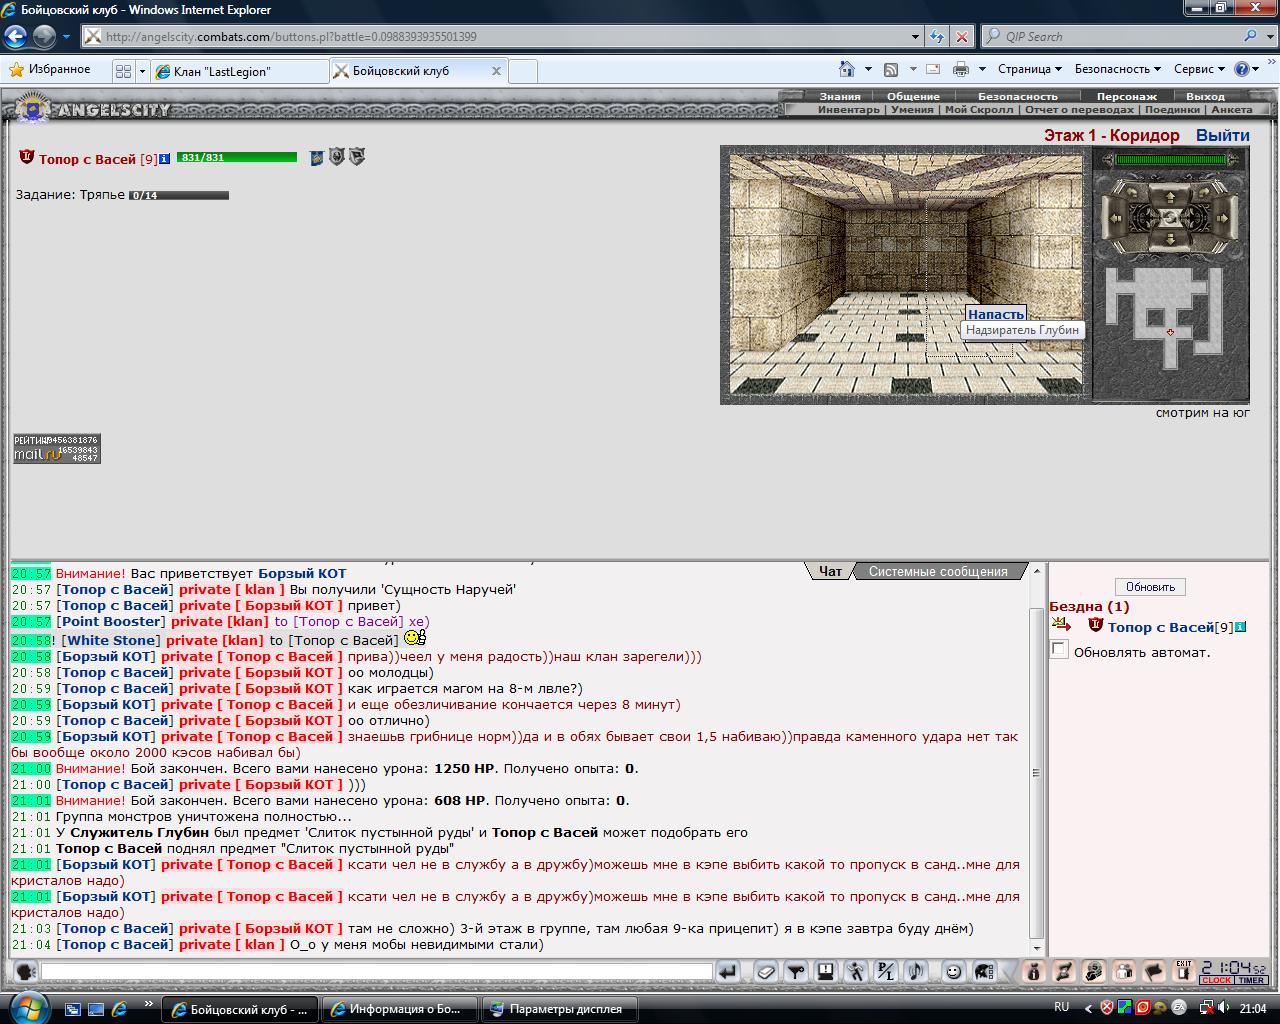Click the 'Выйти' link
The height and width of the screenshot is (1024, 1280).
click(x=1222, y=135)
